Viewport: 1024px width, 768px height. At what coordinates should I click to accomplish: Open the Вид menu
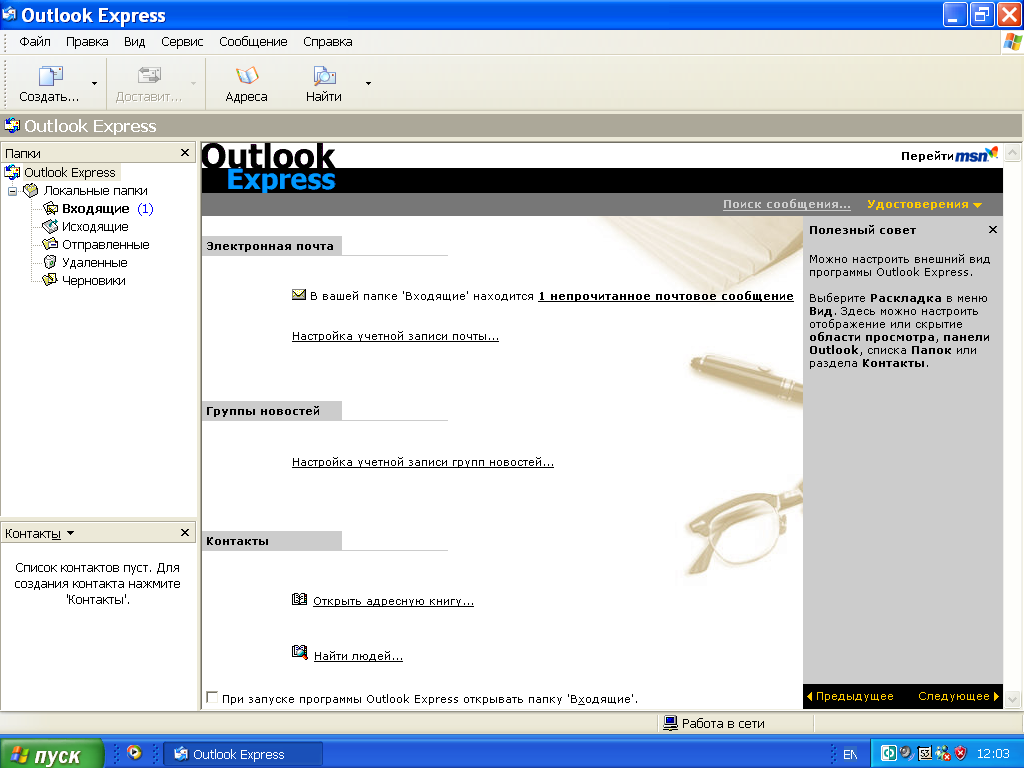(x=135, y=42)
